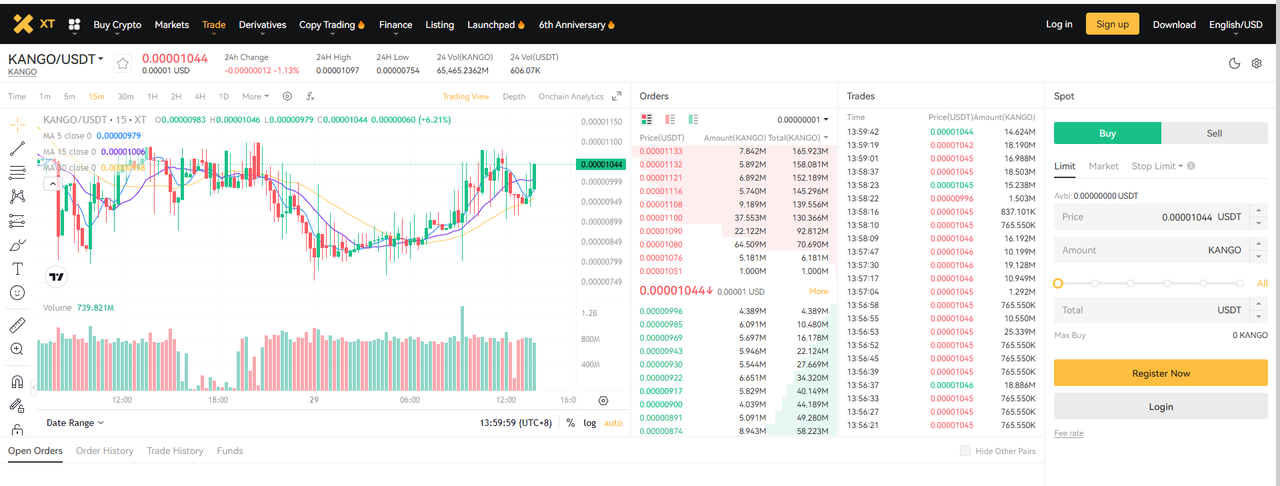The image size is (1280, 486).
Task: Click the Register Now button
Action: 1160,373
